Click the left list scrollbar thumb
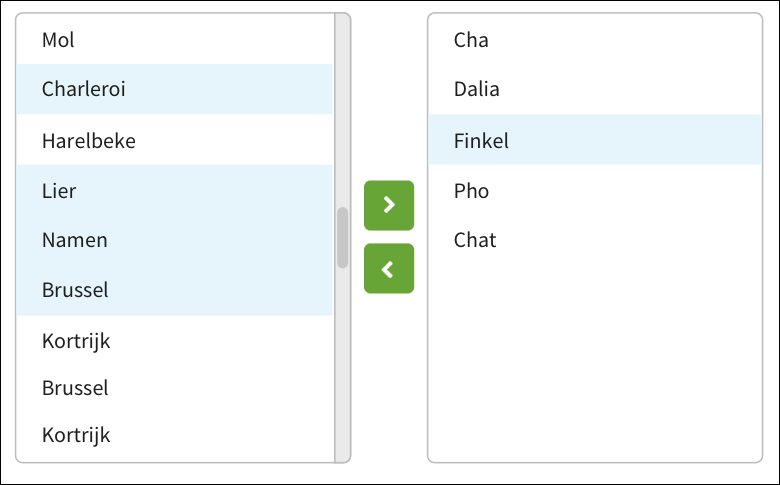The height and width of the screenshot is (485, 780). click(342, 237)
